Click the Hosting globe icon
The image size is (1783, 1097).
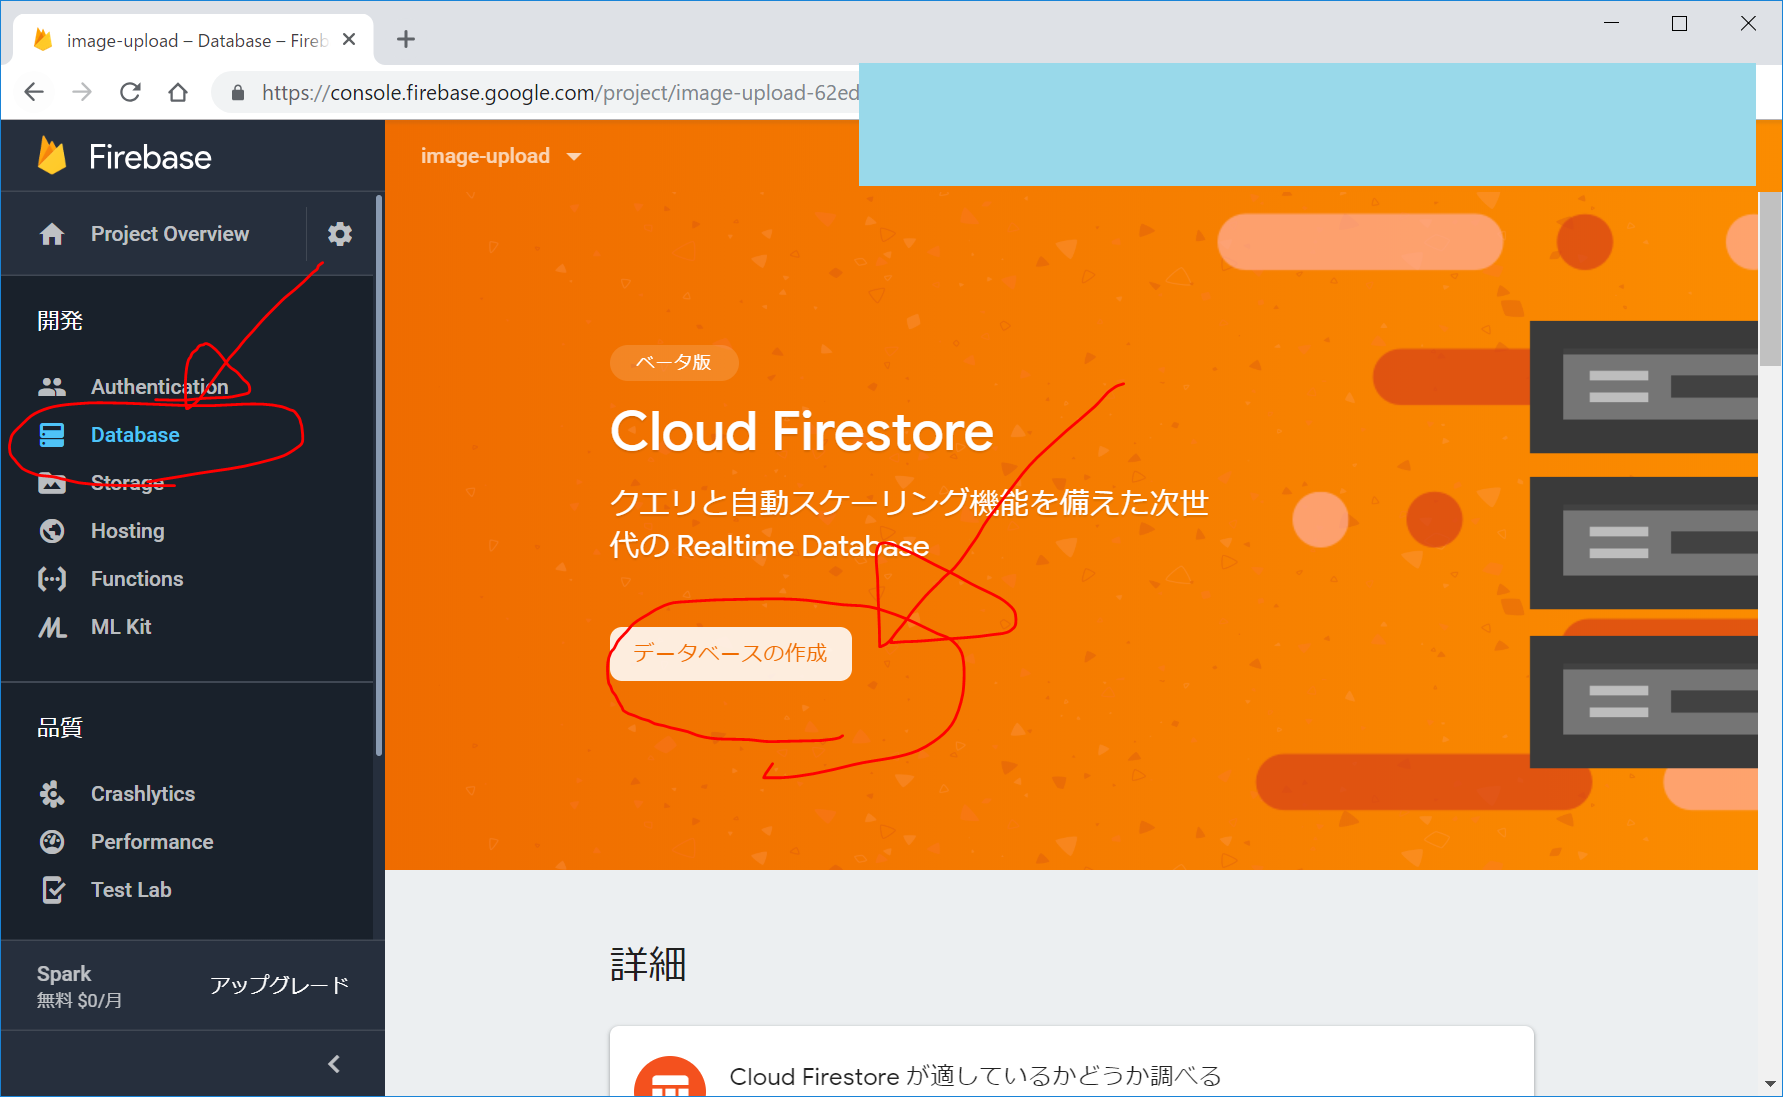pyautogui.click(x=52, y=531)
